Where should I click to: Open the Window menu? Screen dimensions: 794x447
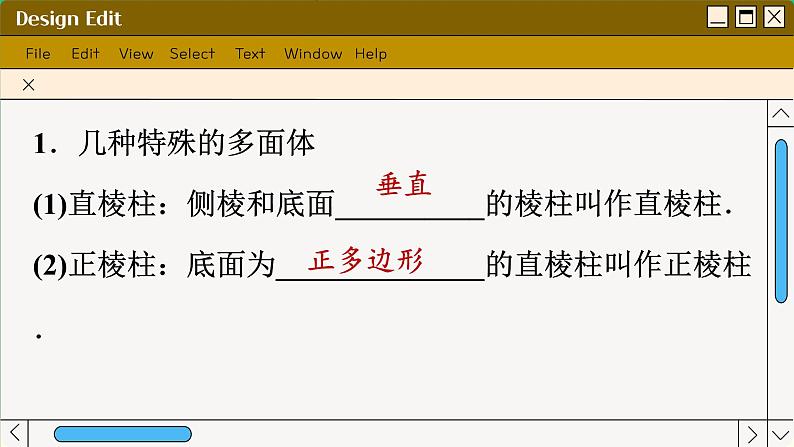click(313, 54)
